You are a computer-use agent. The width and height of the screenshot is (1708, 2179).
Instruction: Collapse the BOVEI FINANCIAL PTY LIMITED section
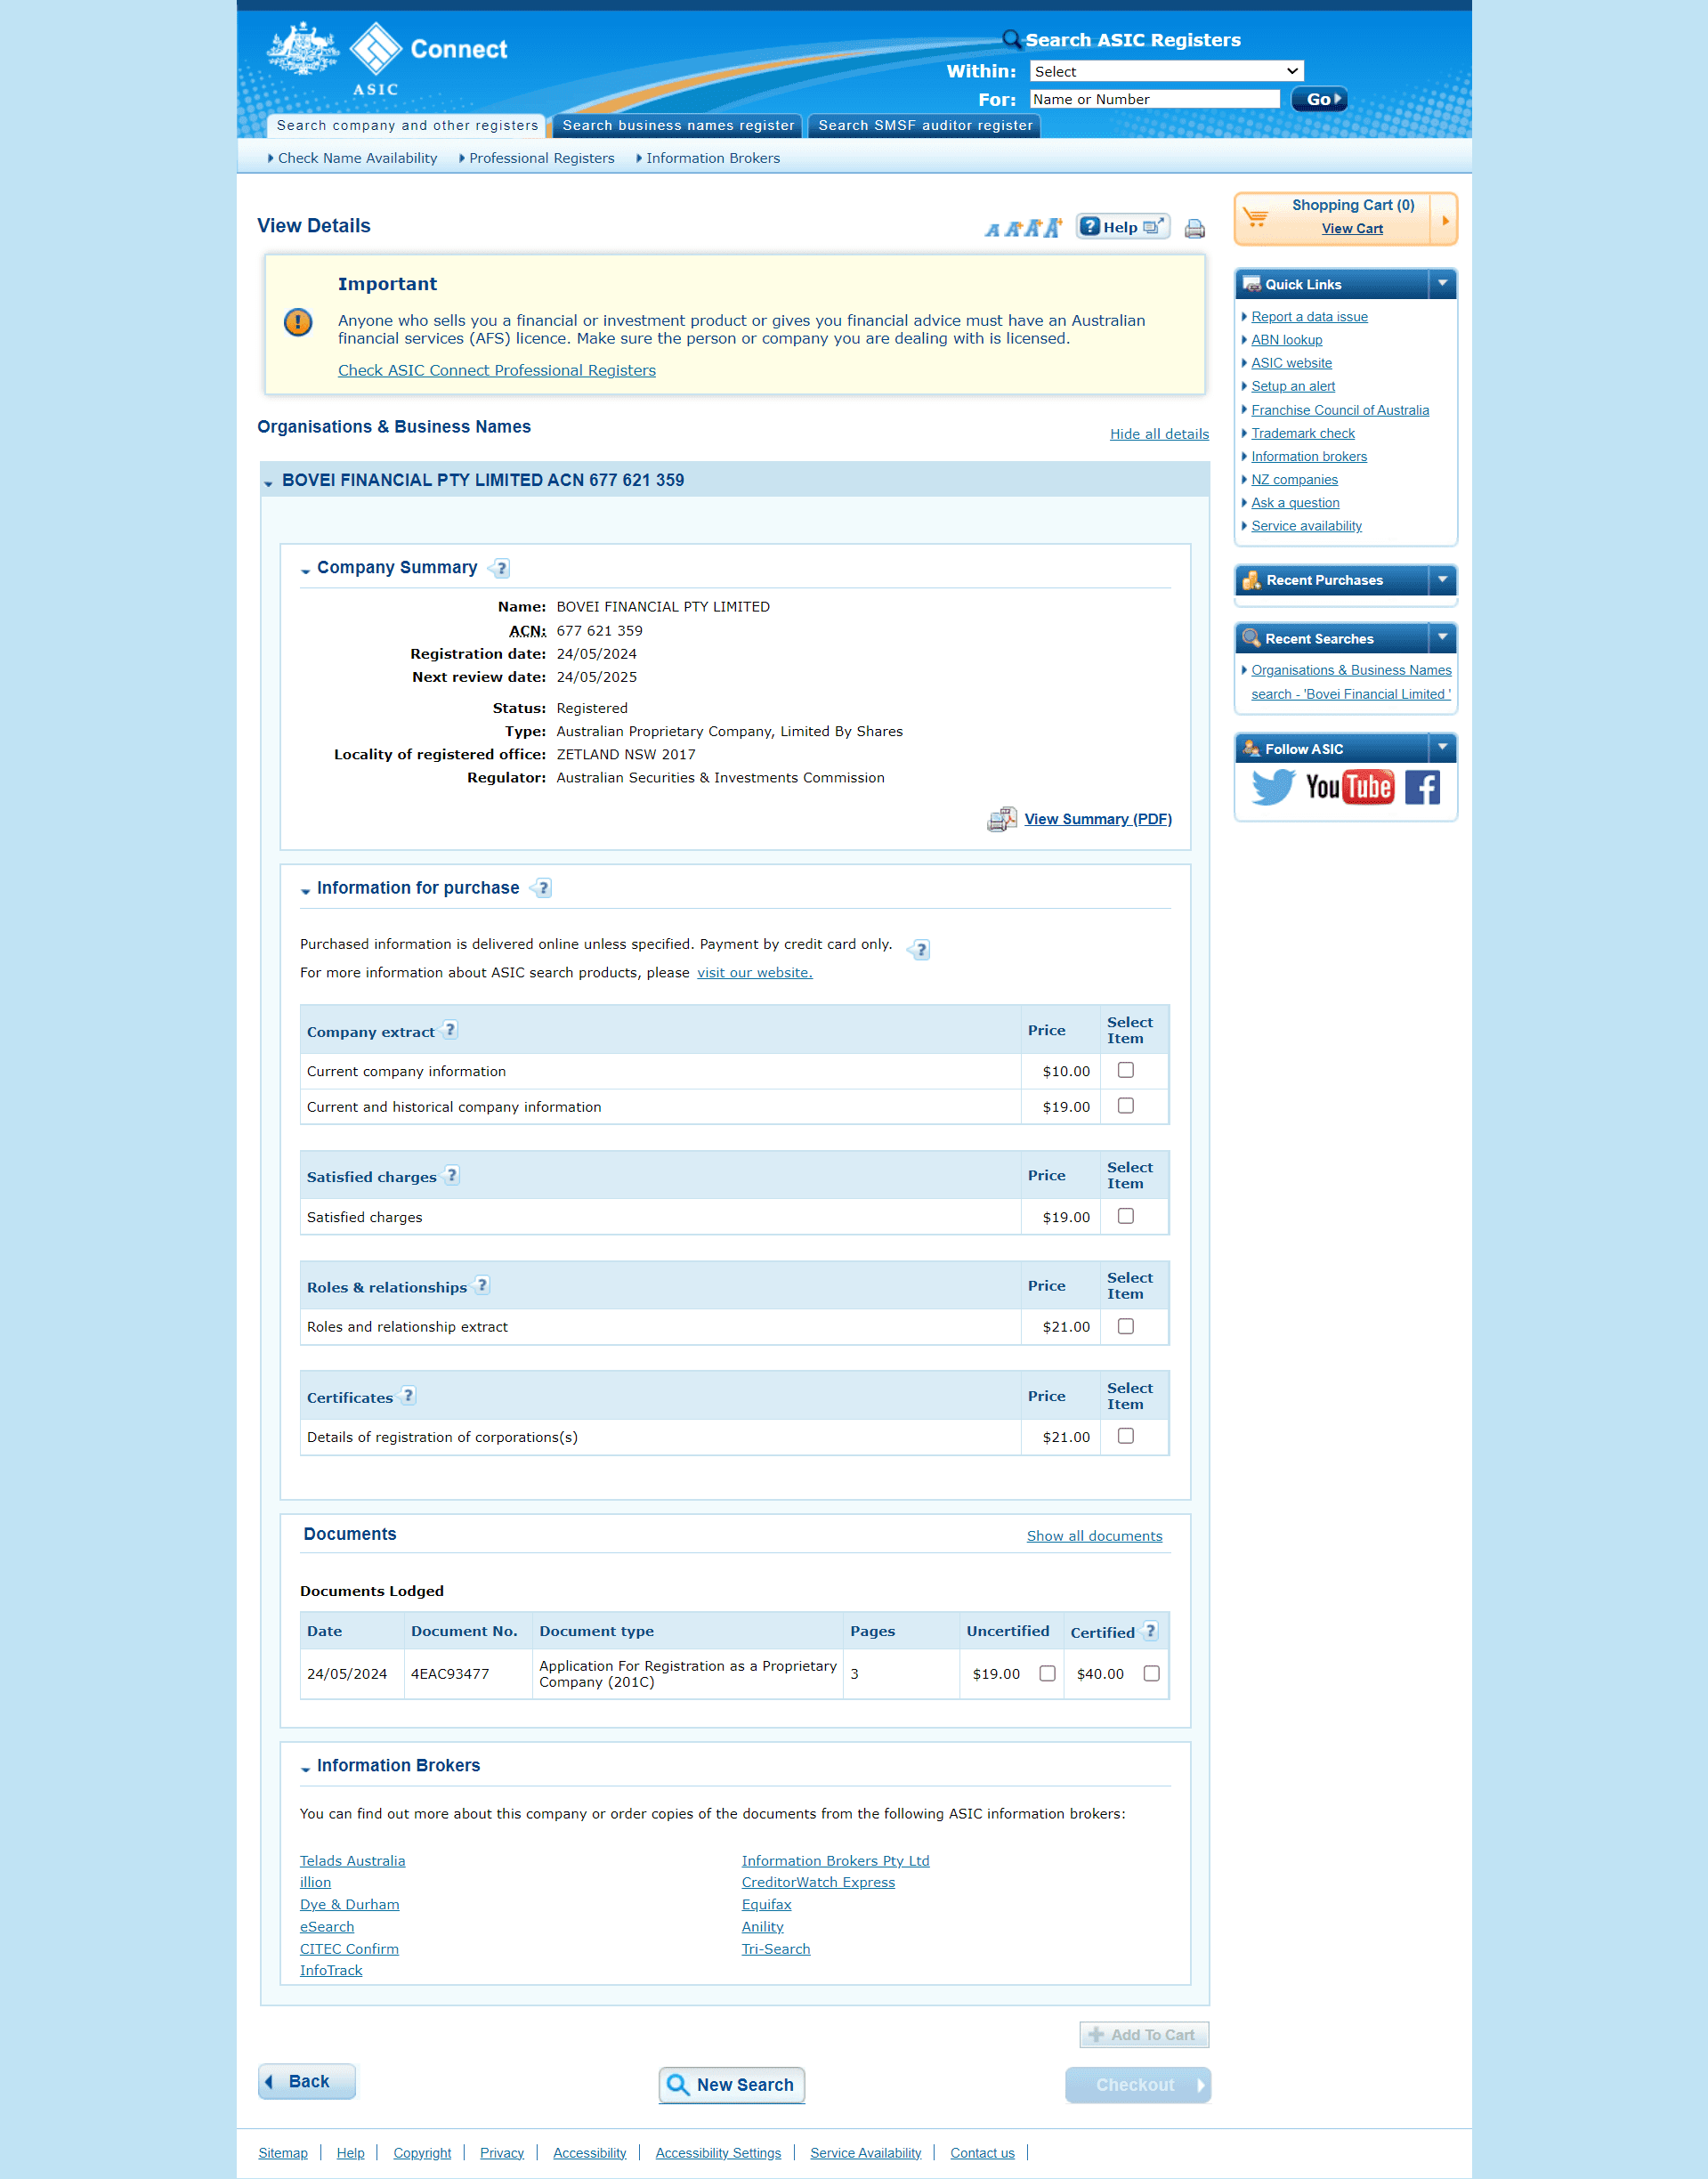click(x=268, y=483)
